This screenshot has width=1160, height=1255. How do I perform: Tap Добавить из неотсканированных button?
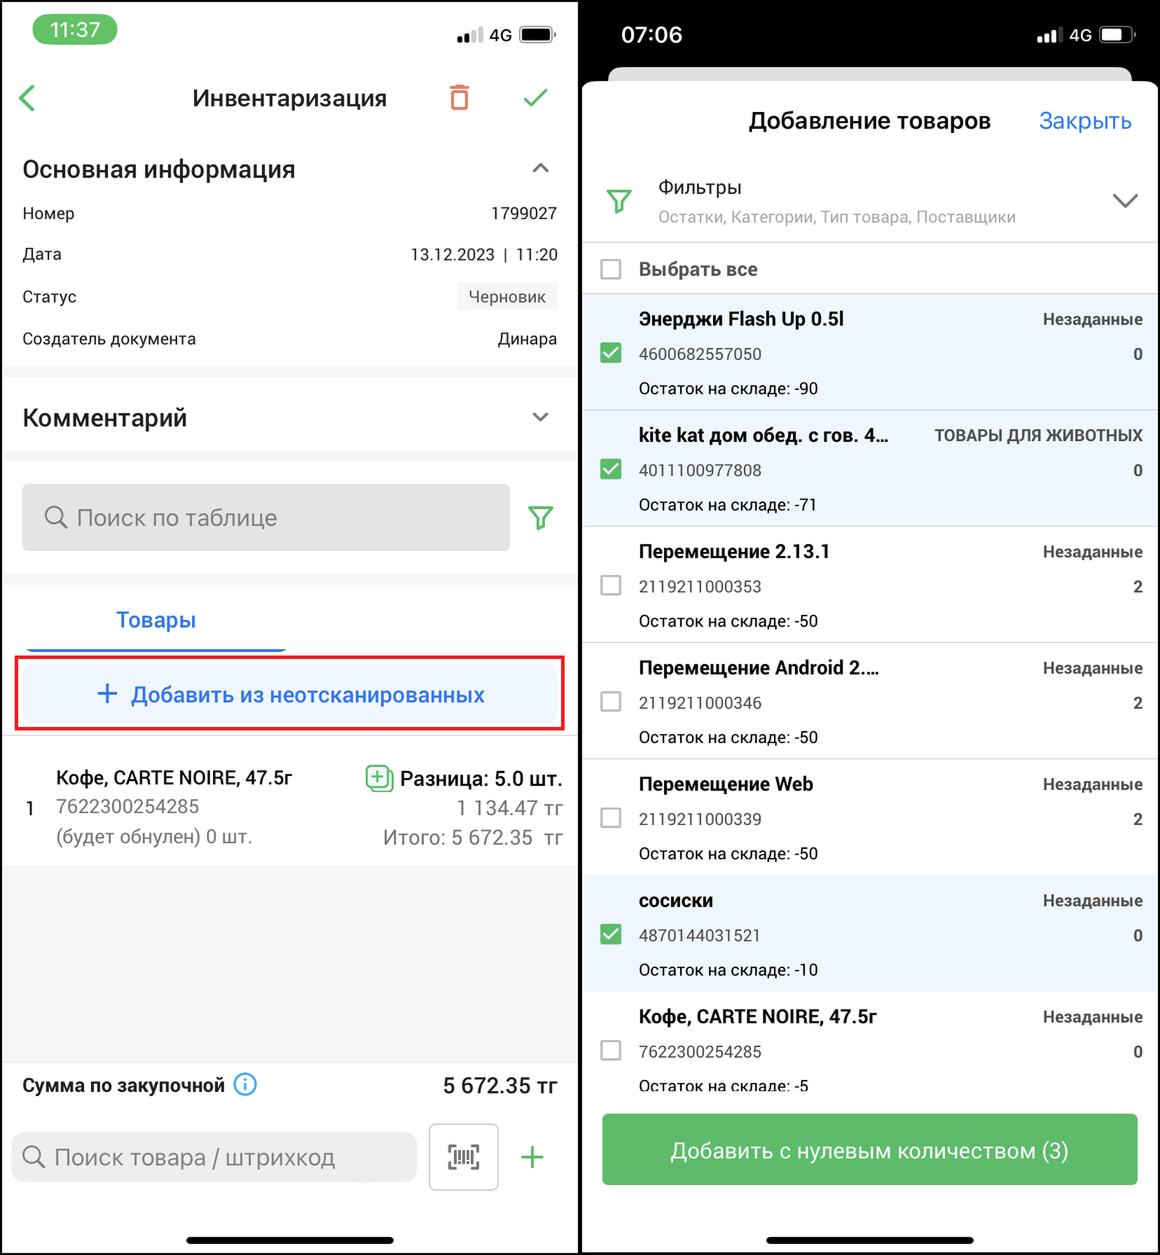pos(290,694)
